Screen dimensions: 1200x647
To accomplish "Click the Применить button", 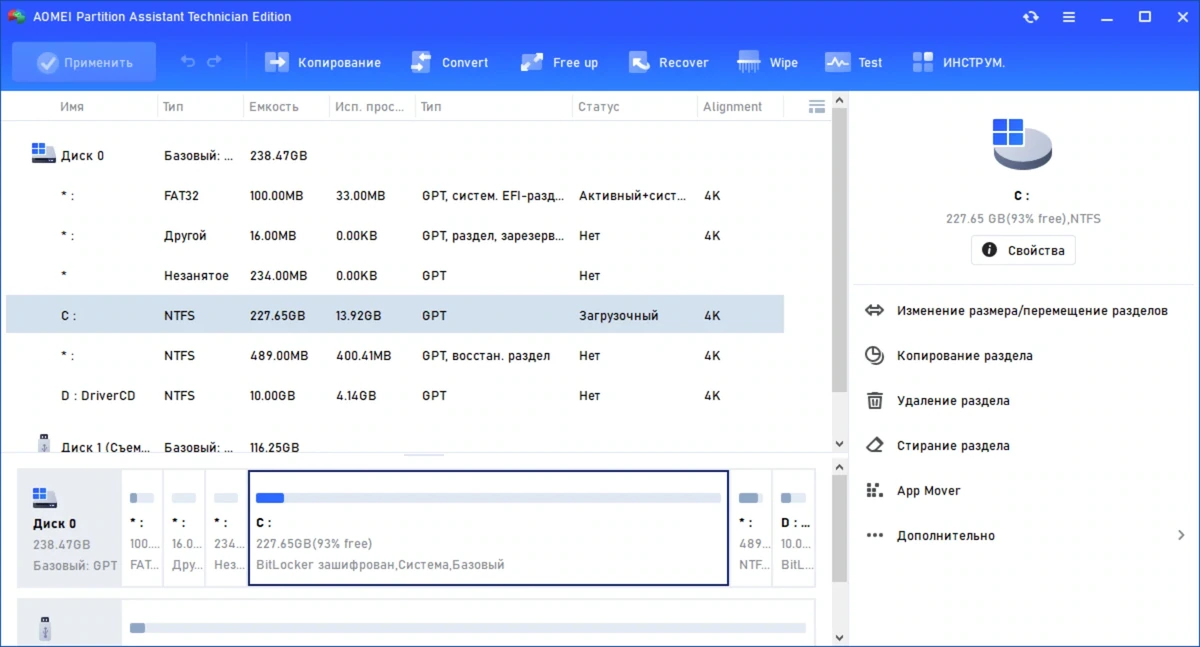I will point(84,62).
